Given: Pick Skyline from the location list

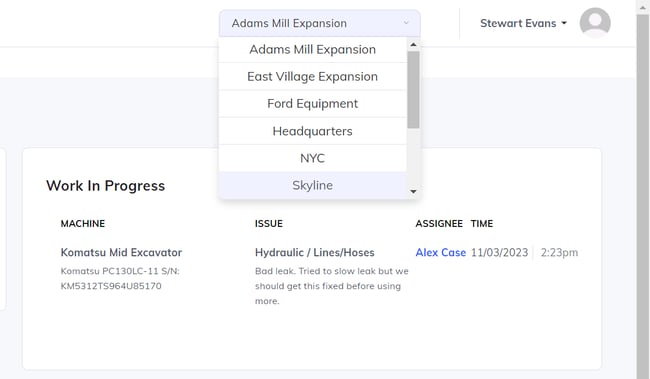Looking at the screenshot, I should (313, 185).
